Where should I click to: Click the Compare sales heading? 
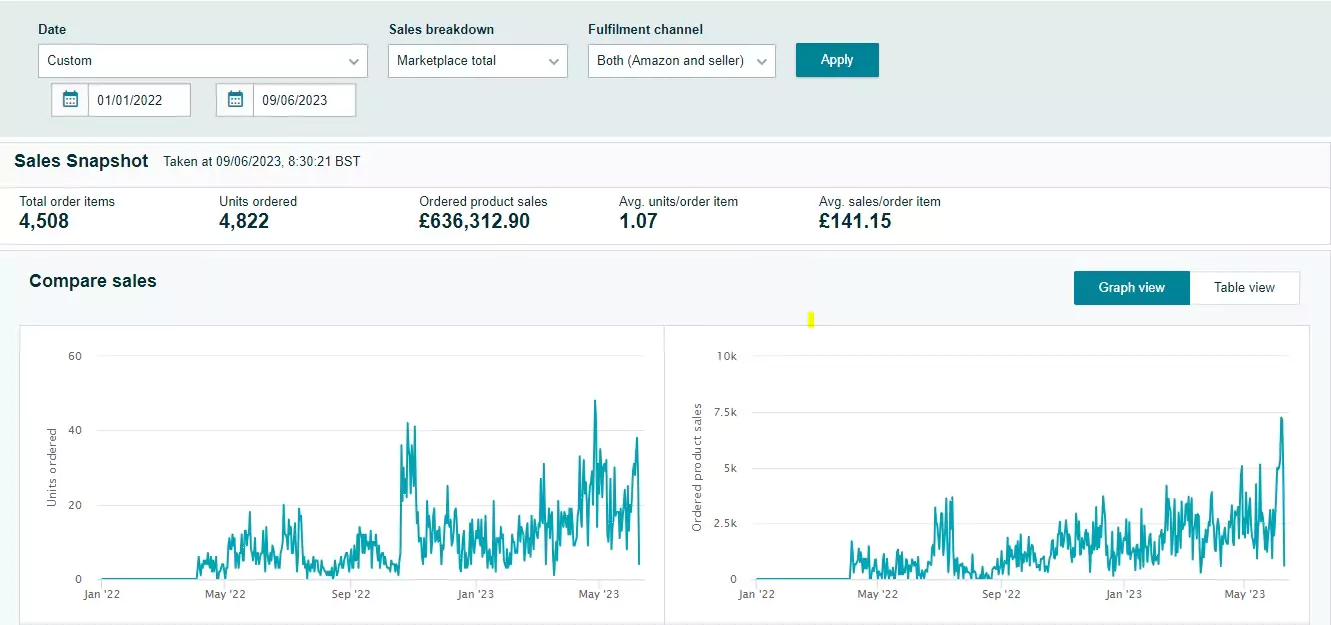(93, 281)
